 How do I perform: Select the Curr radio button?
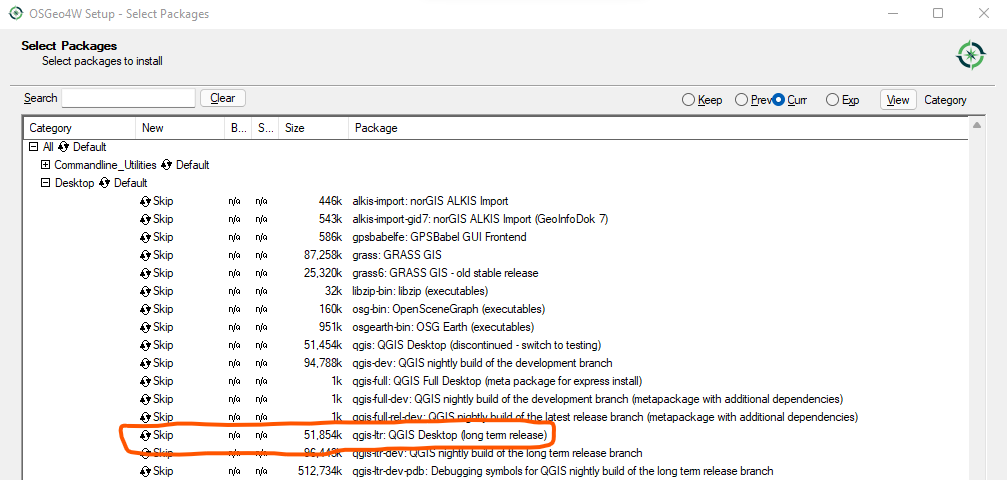coord(779,100)
